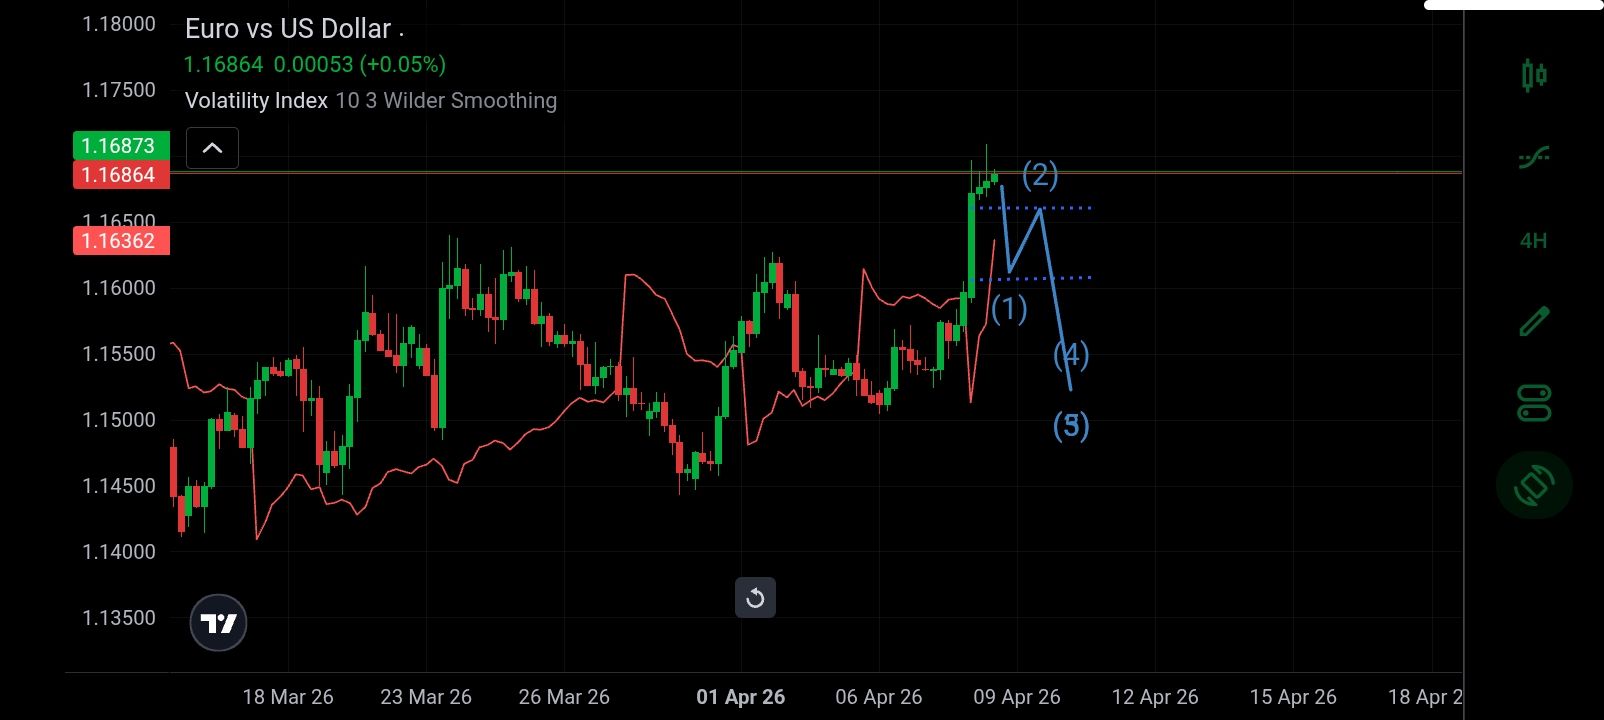This screenshot has width=1604, height=720.
Task: Click the red 1.16864 price label
Action: [x=120, y=175]
